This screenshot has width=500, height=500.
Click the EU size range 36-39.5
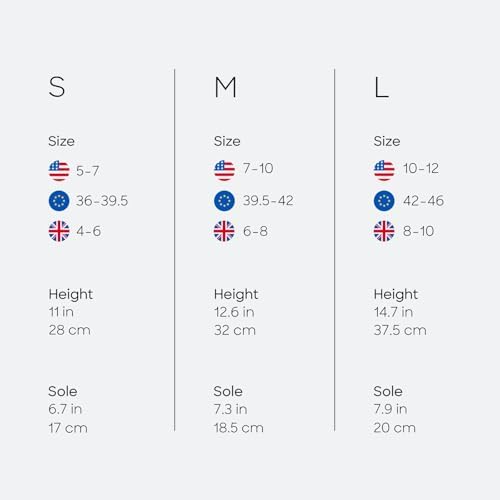click(102, 201)
